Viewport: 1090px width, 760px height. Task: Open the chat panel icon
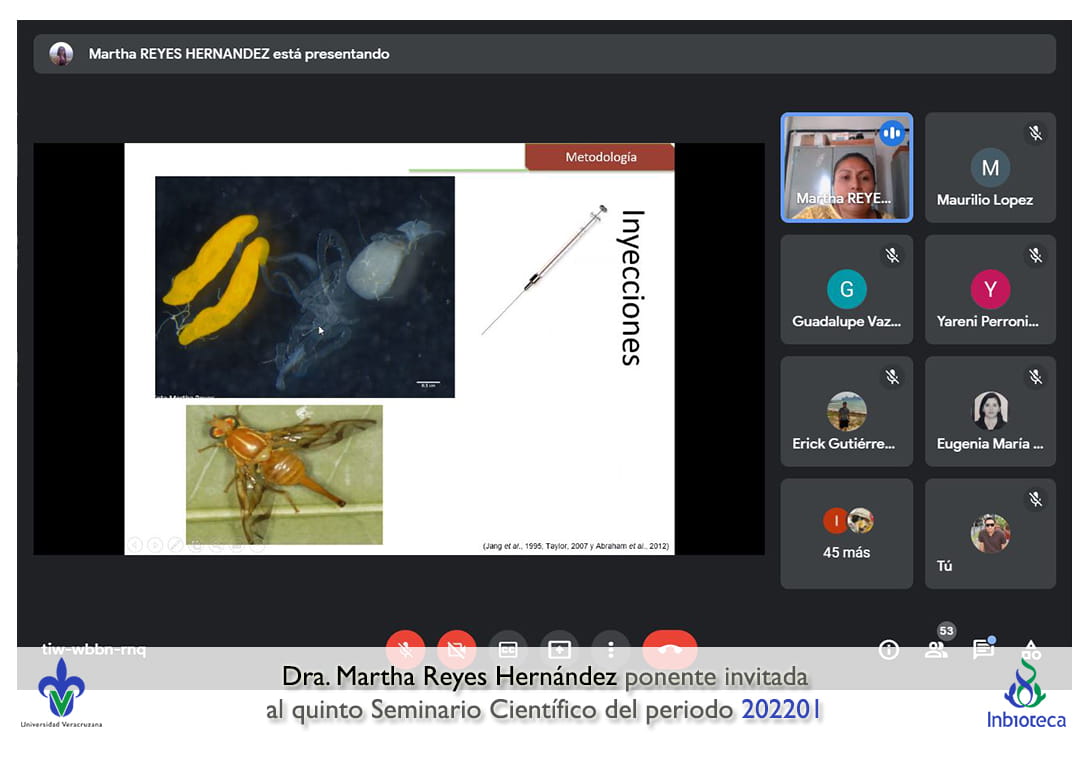click(983, 650)
